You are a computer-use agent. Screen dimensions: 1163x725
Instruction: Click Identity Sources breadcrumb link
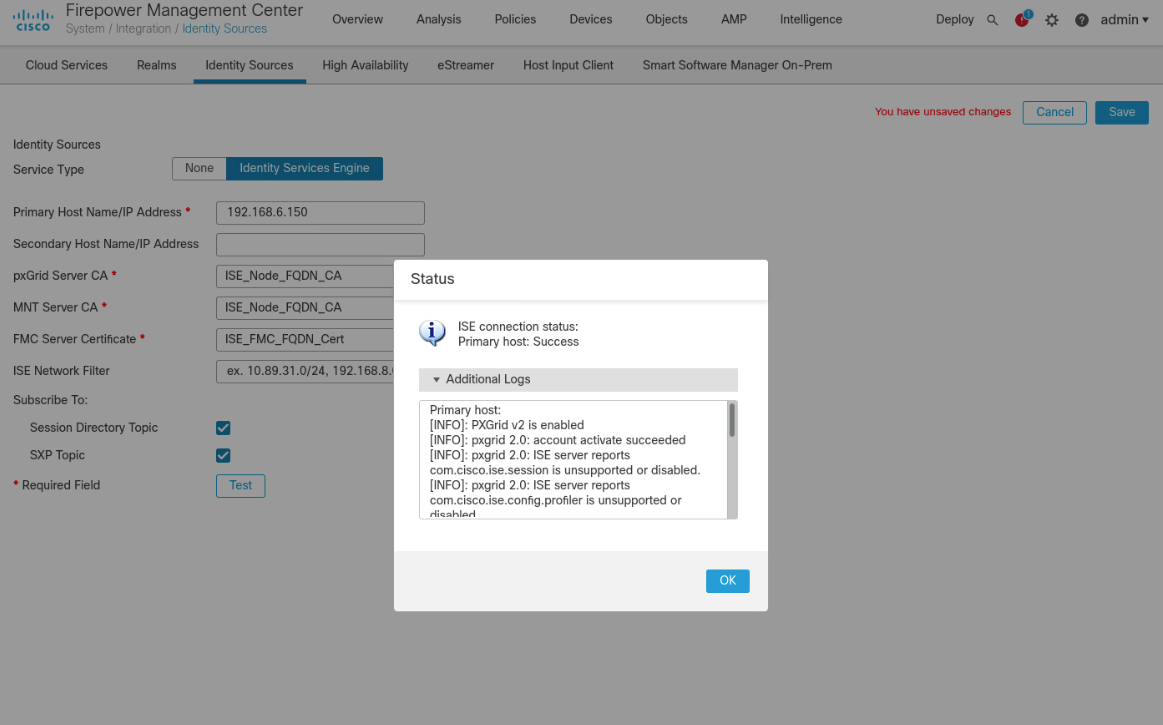tap(224, 29)
